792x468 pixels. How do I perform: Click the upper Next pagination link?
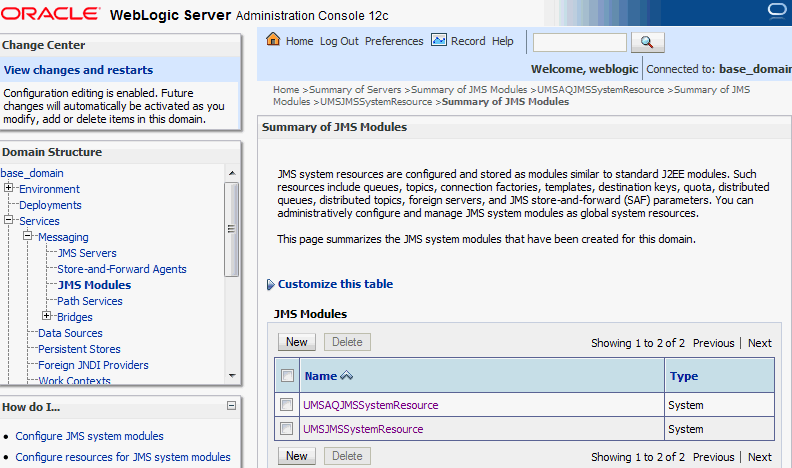(760, 343)
